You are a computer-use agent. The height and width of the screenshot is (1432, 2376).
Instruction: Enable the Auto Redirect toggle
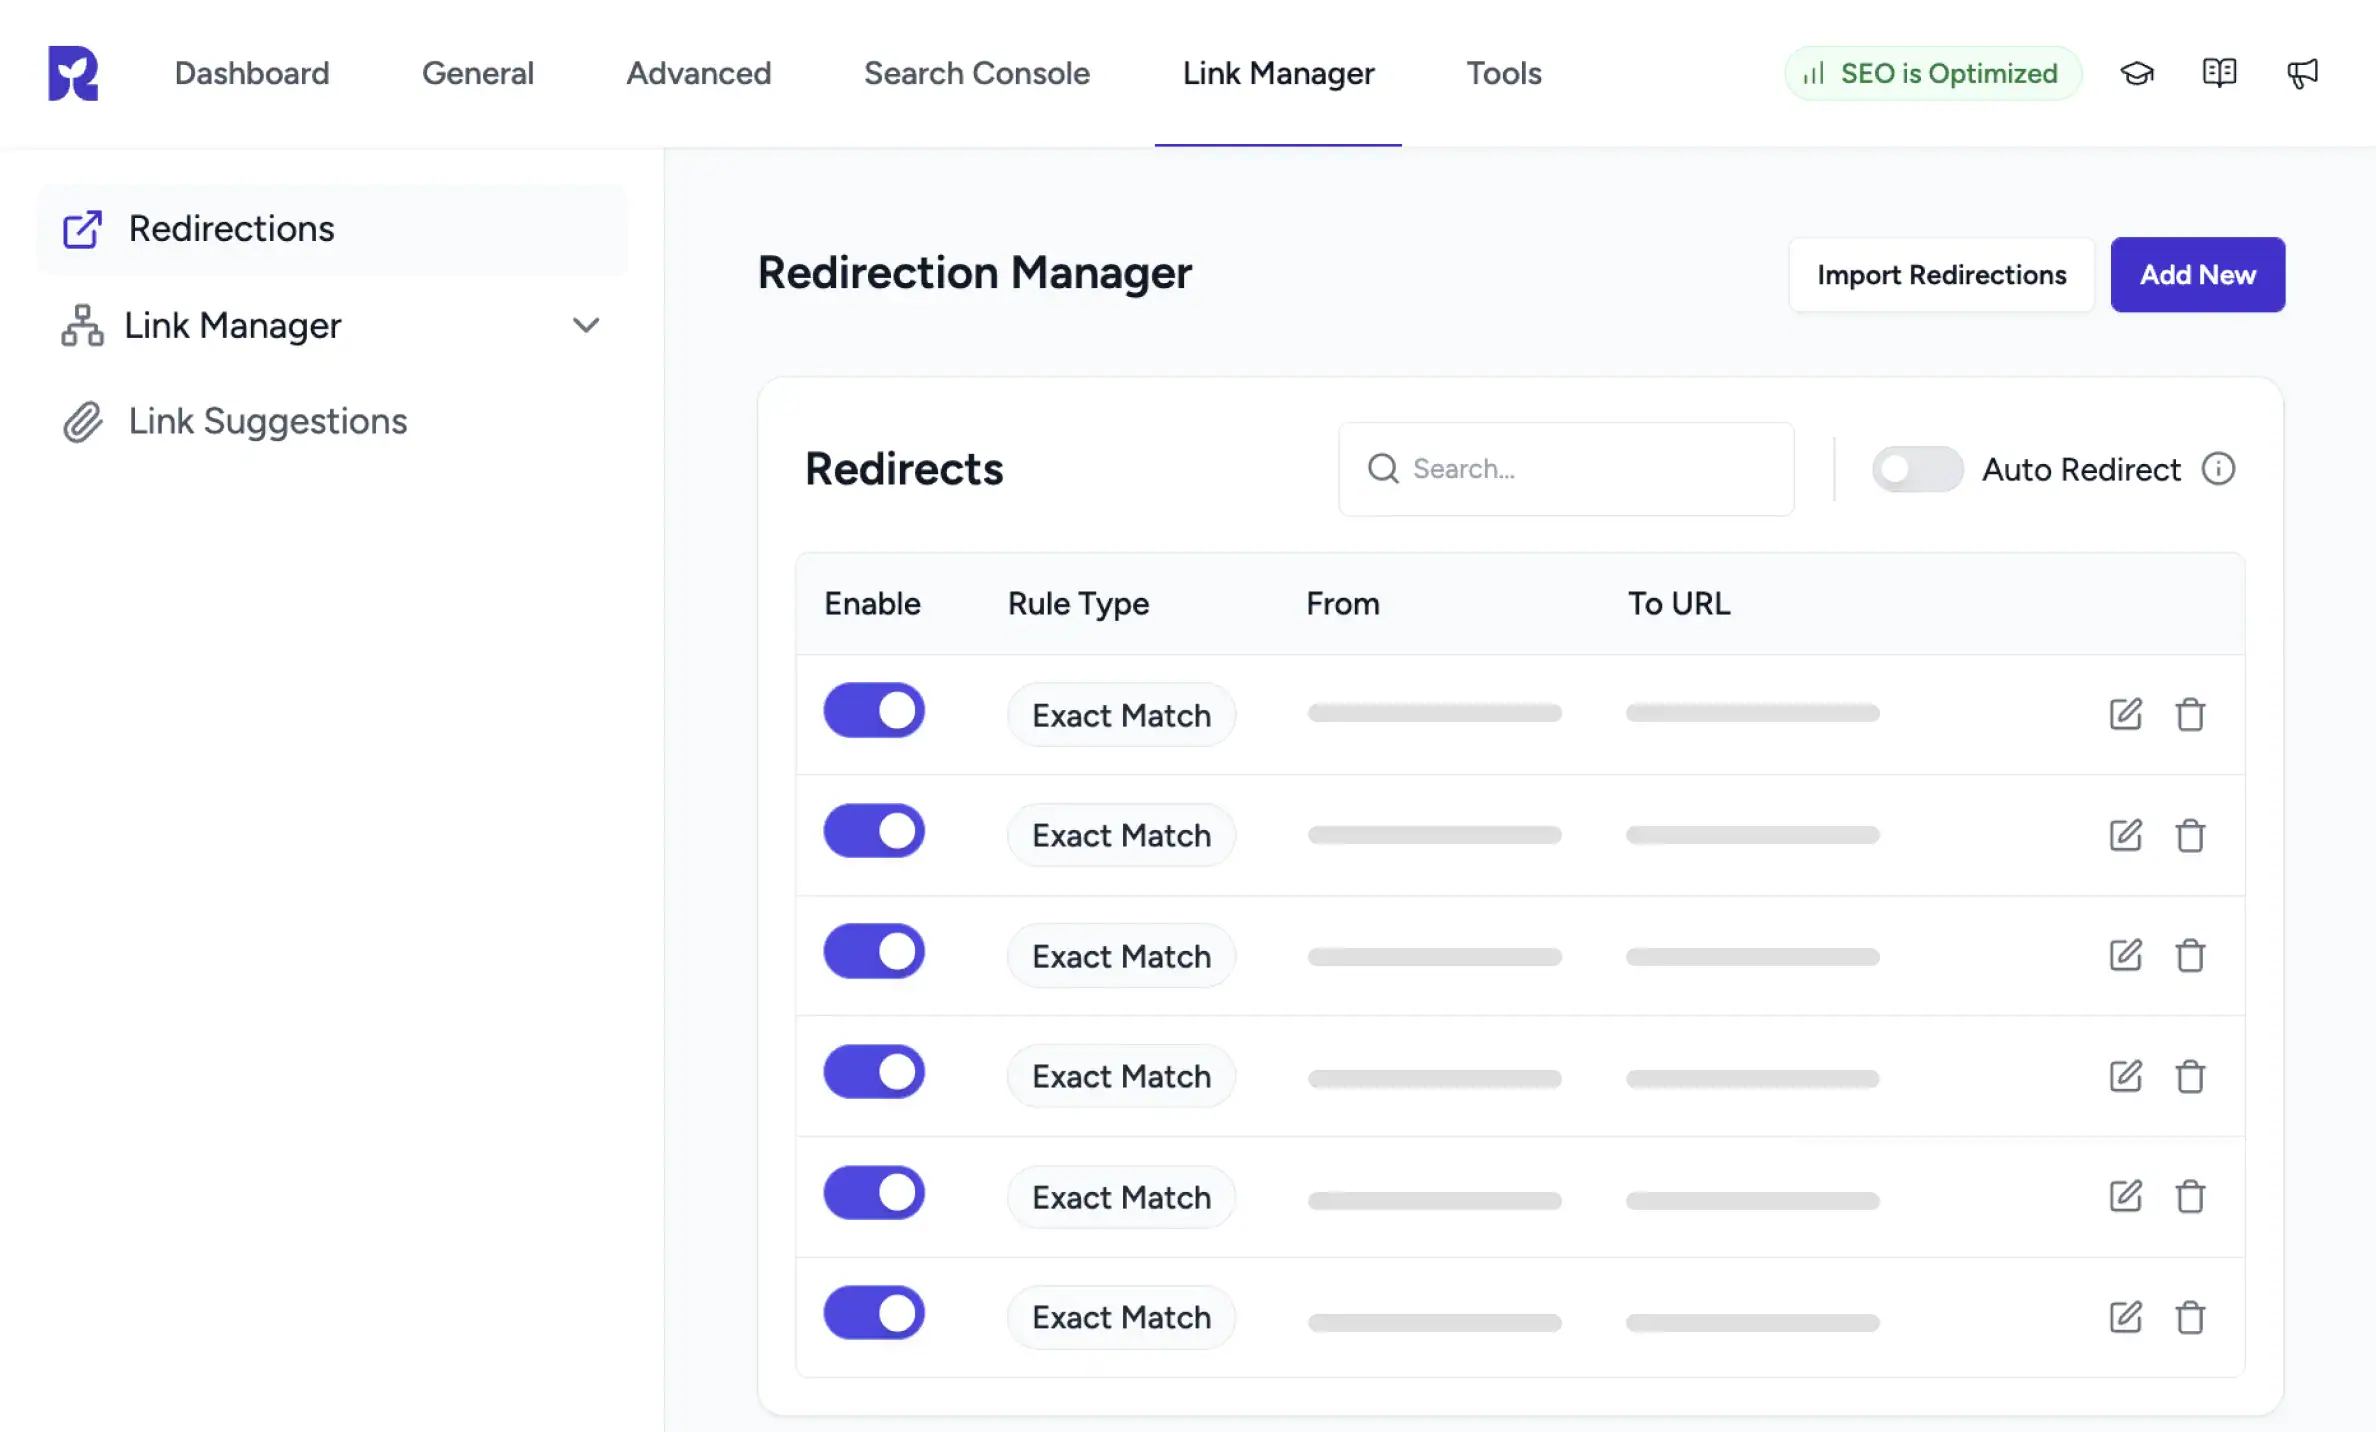pyautogui.click(x=1917, y=469)
